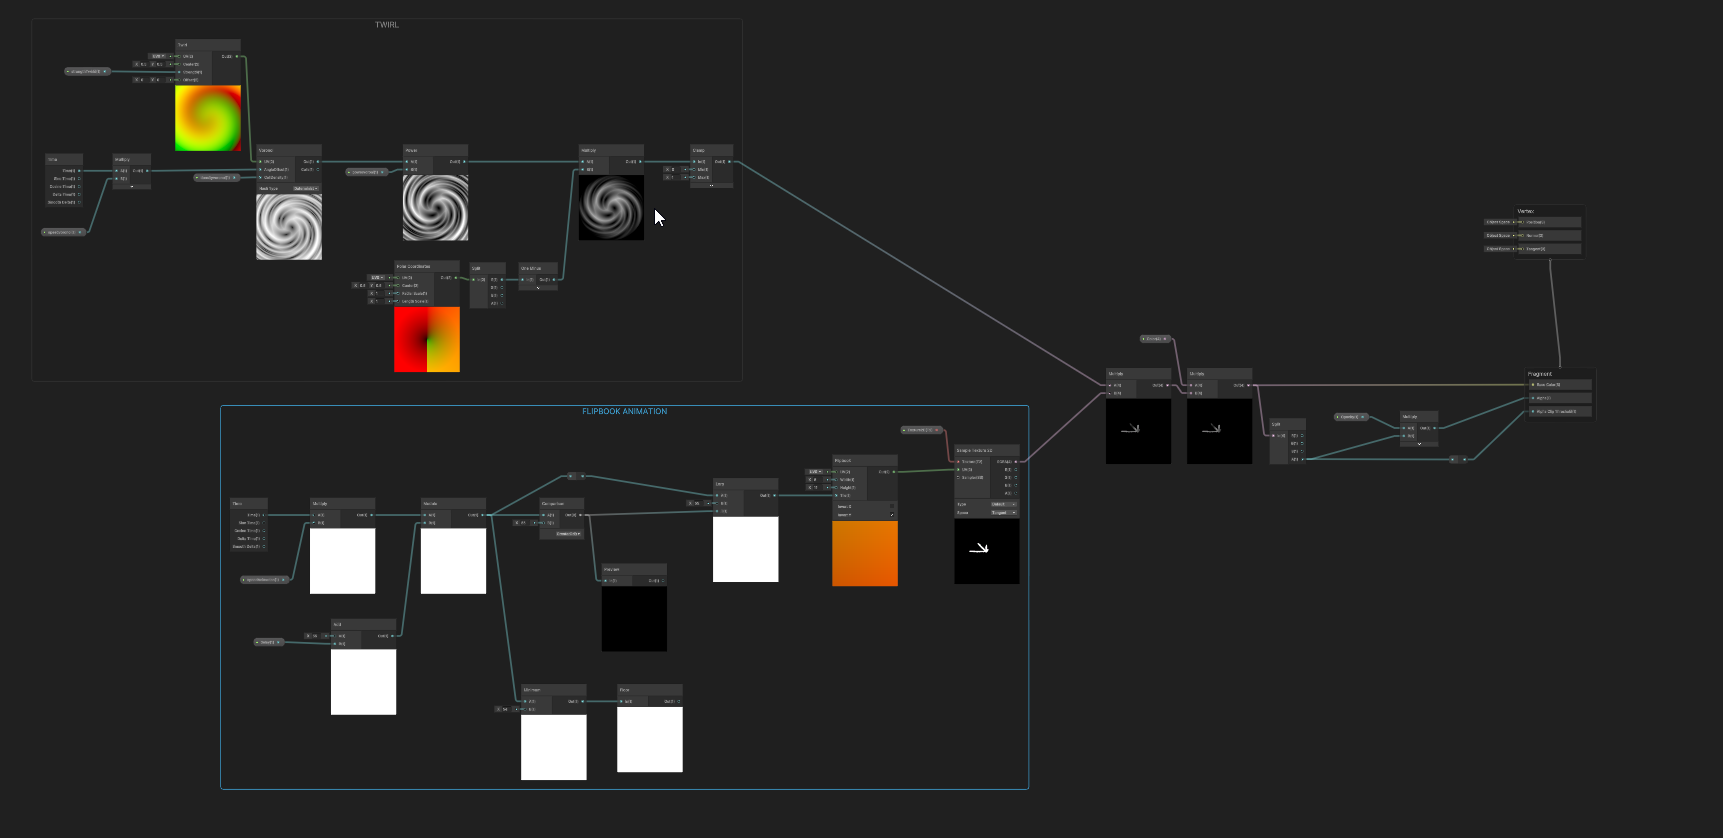
Task: Select the Flipbook node title bar
Action: 865,460
